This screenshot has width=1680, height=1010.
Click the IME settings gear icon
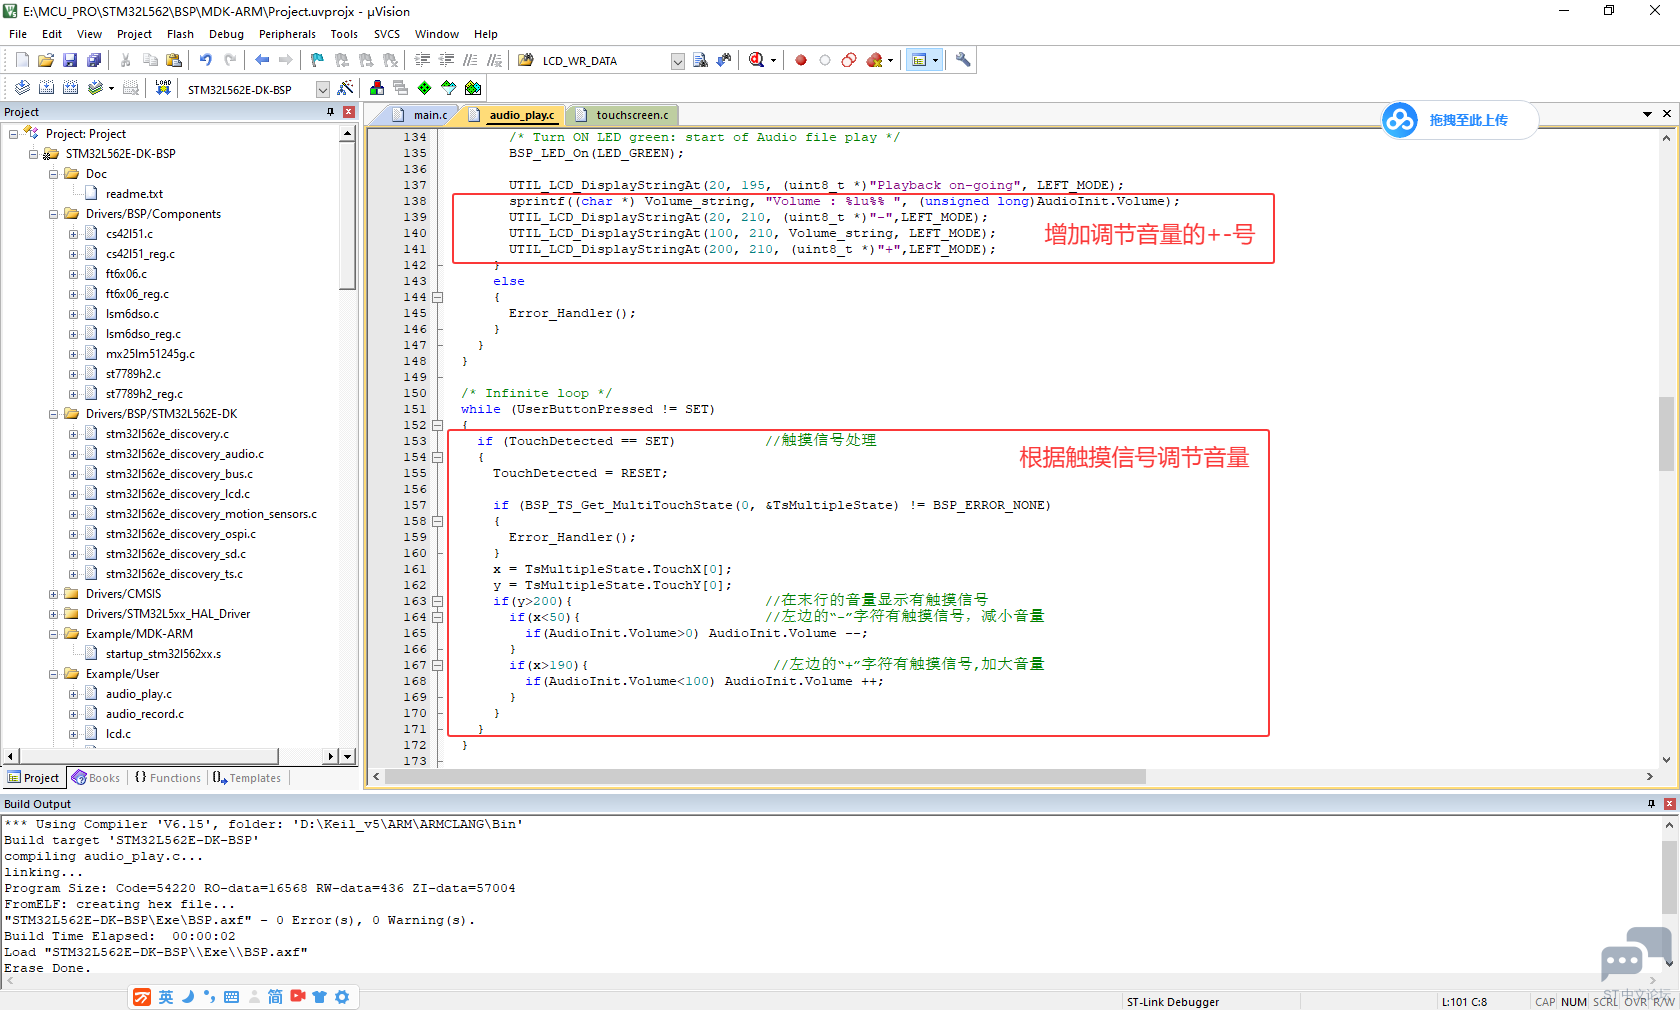pyautogui.click(x=342, y=997)
